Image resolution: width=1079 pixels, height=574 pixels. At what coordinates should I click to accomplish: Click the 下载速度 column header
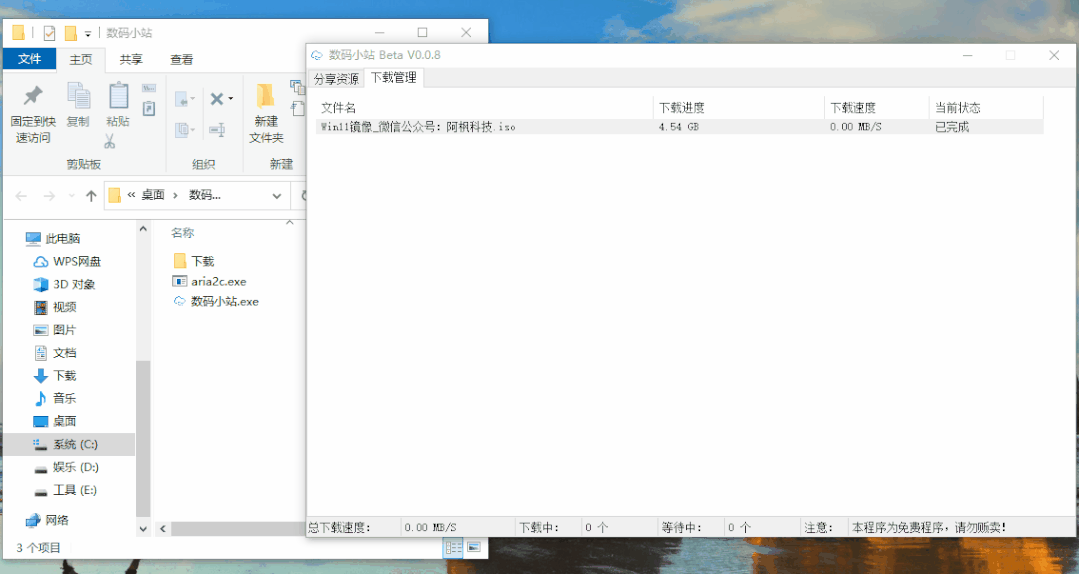876,108
